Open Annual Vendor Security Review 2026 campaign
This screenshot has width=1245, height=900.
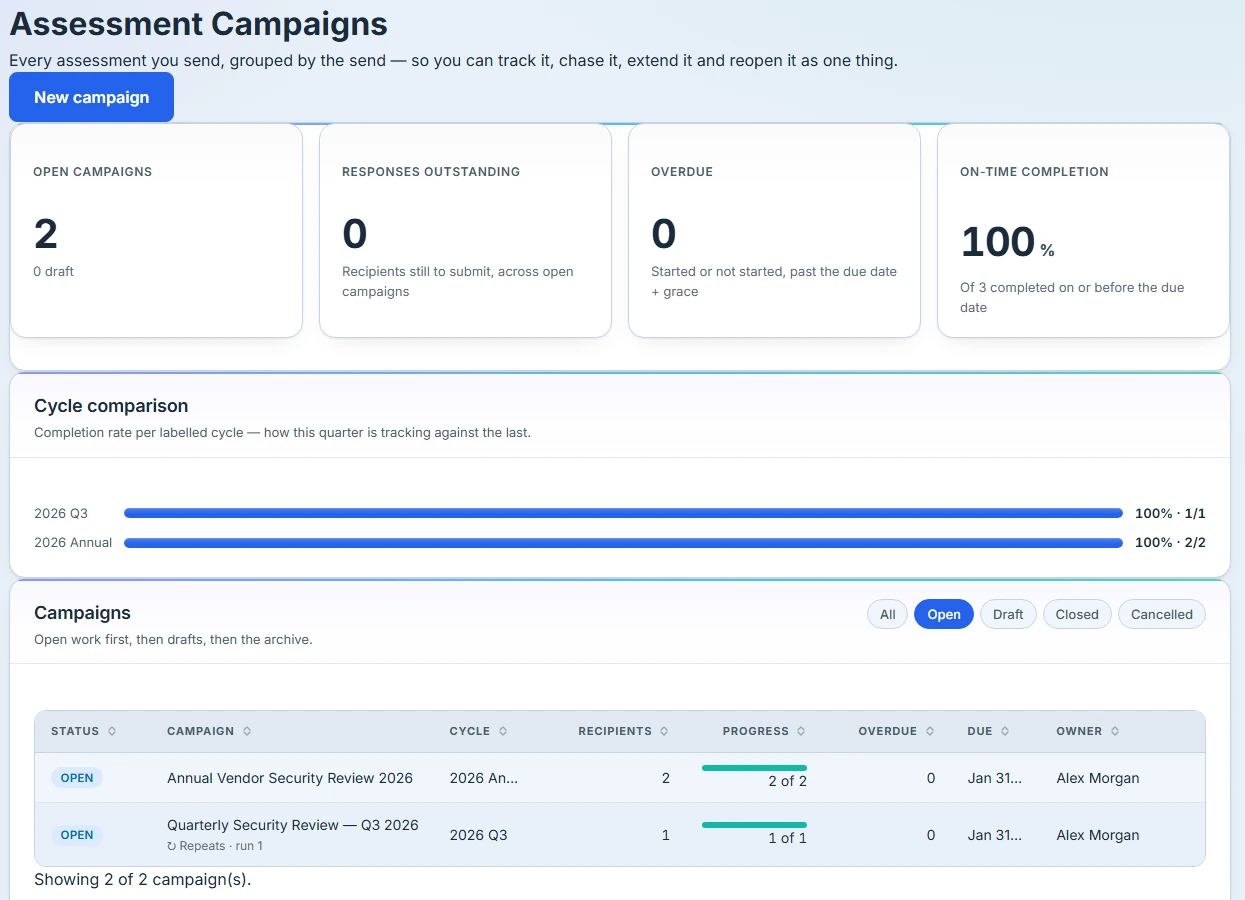point(290,778)
